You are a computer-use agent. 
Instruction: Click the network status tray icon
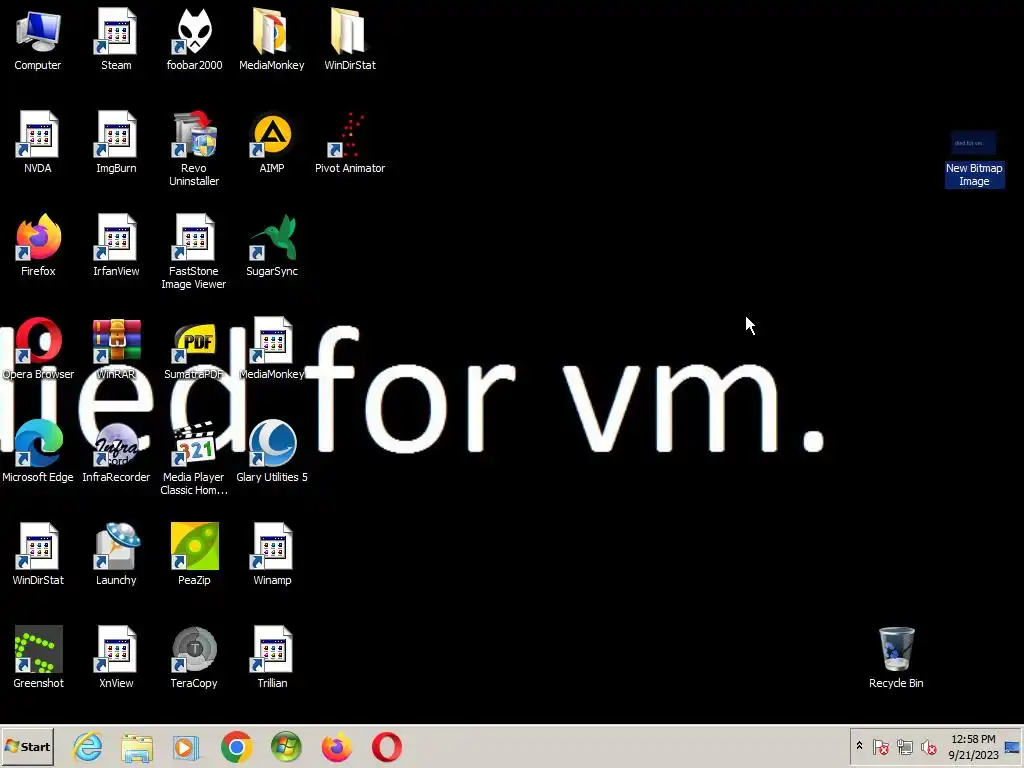click(x=904, y=746)
